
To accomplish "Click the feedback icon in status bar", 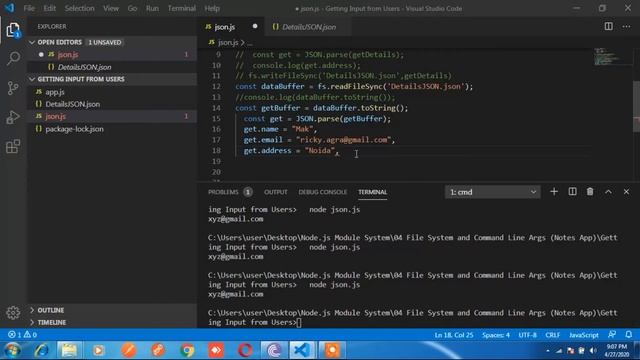I will coord(611,335).
